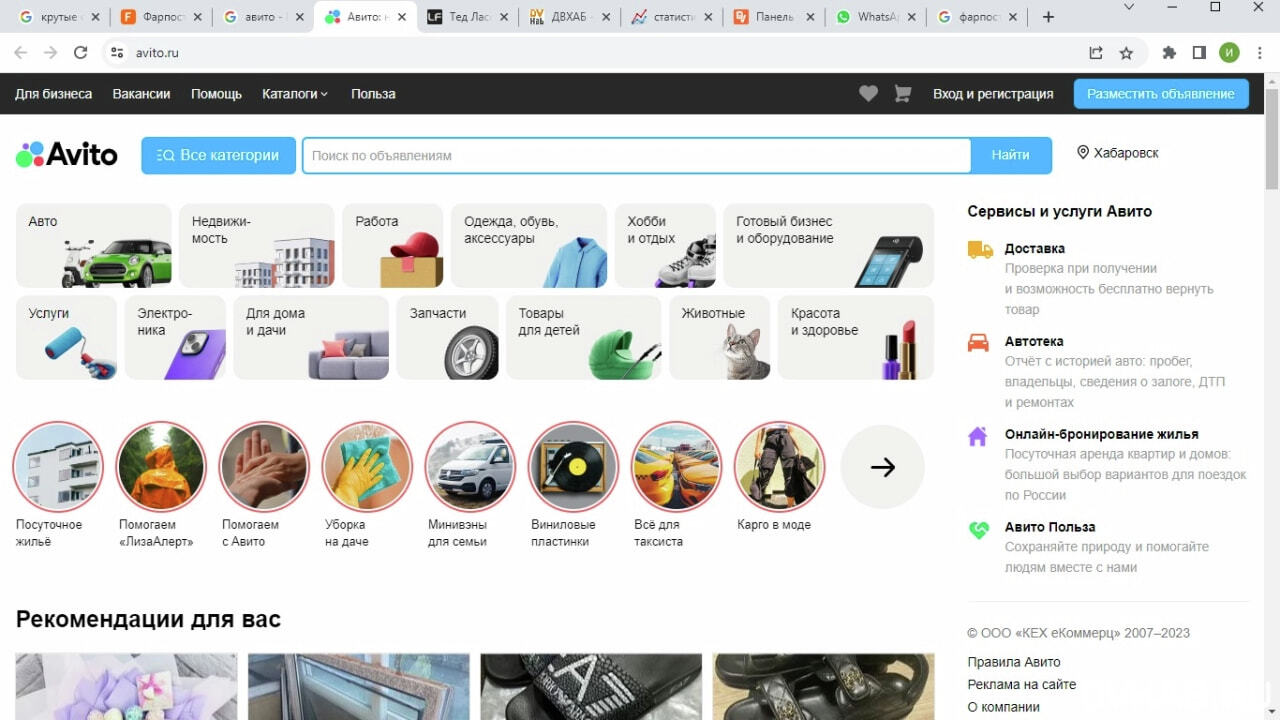Open Уборка на даче story circle
The height and width of the screenshot is (720, 1280).
[x=367, y=467]
